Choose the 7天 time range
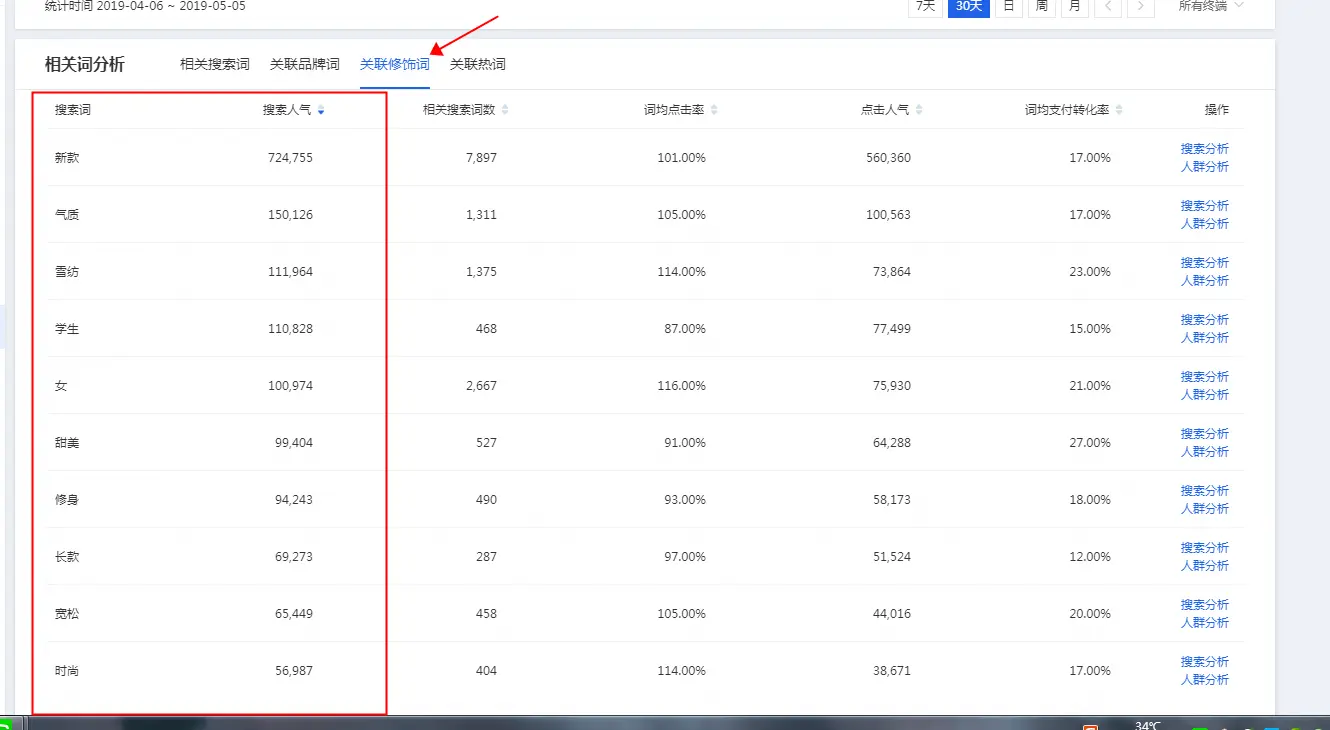This screenshot has height=730, width=1330. 926,6
